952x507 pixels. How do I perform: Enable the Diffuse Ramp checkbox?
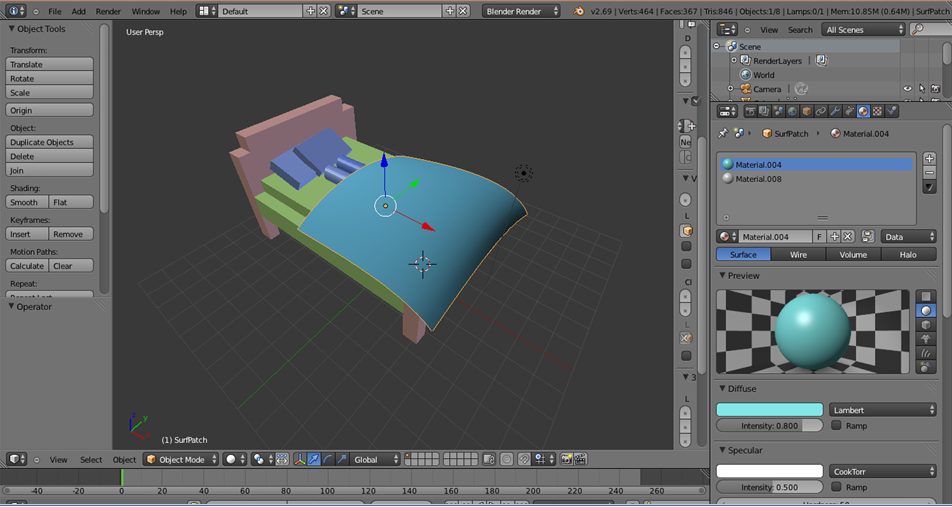[x=836, y=426]
